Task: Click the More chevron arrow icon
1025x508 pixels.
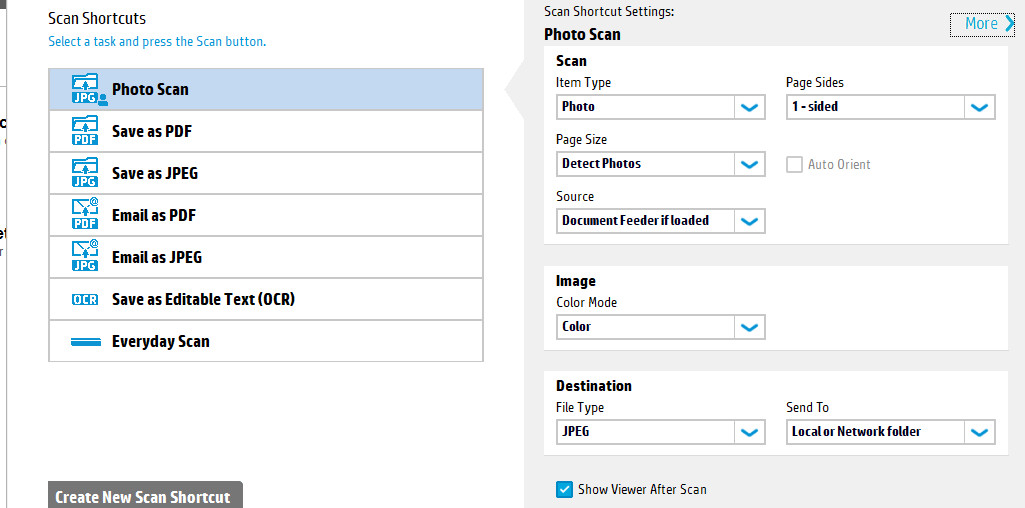Action: (x=1009, y=24)
